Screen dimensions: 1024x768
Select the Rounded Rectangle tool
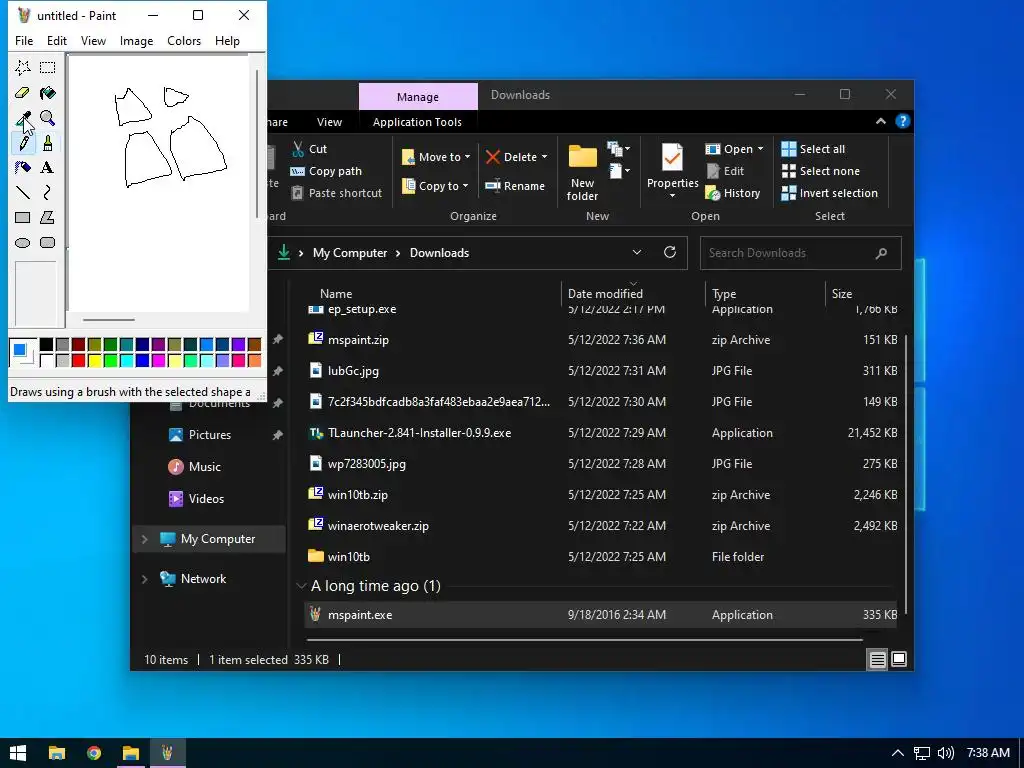[x=48, y=242]
